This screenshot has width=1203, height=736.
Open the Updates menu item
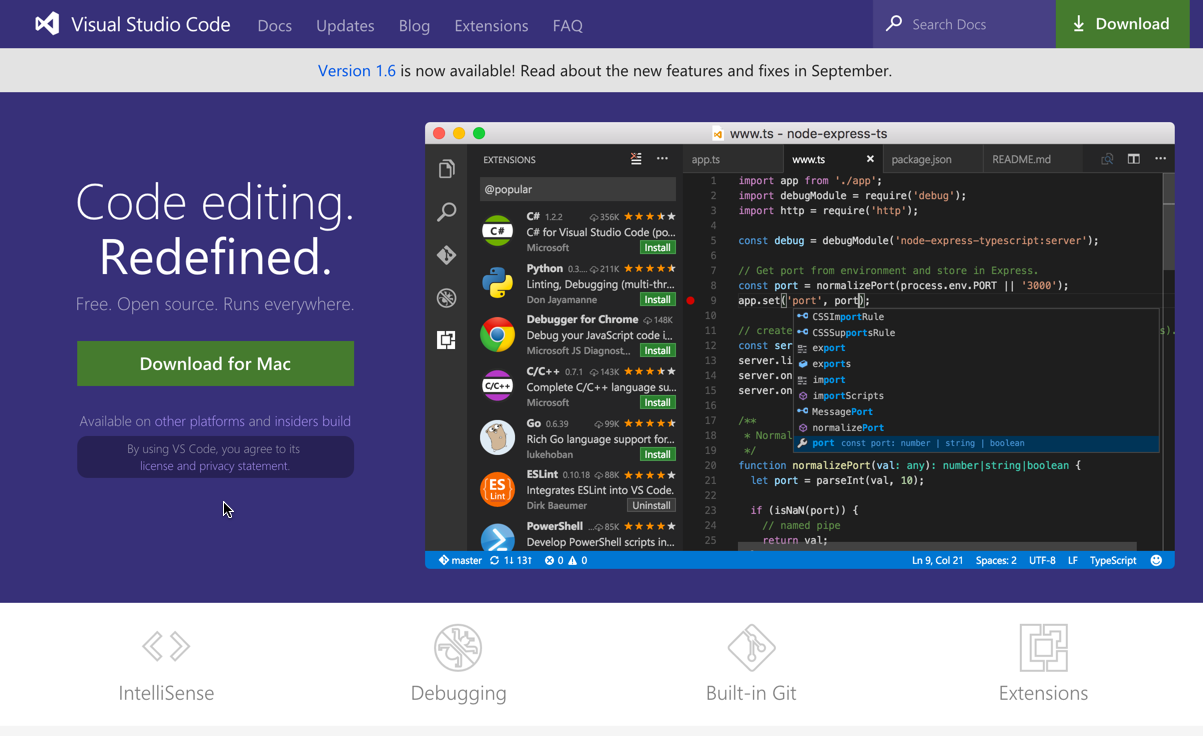345,25
